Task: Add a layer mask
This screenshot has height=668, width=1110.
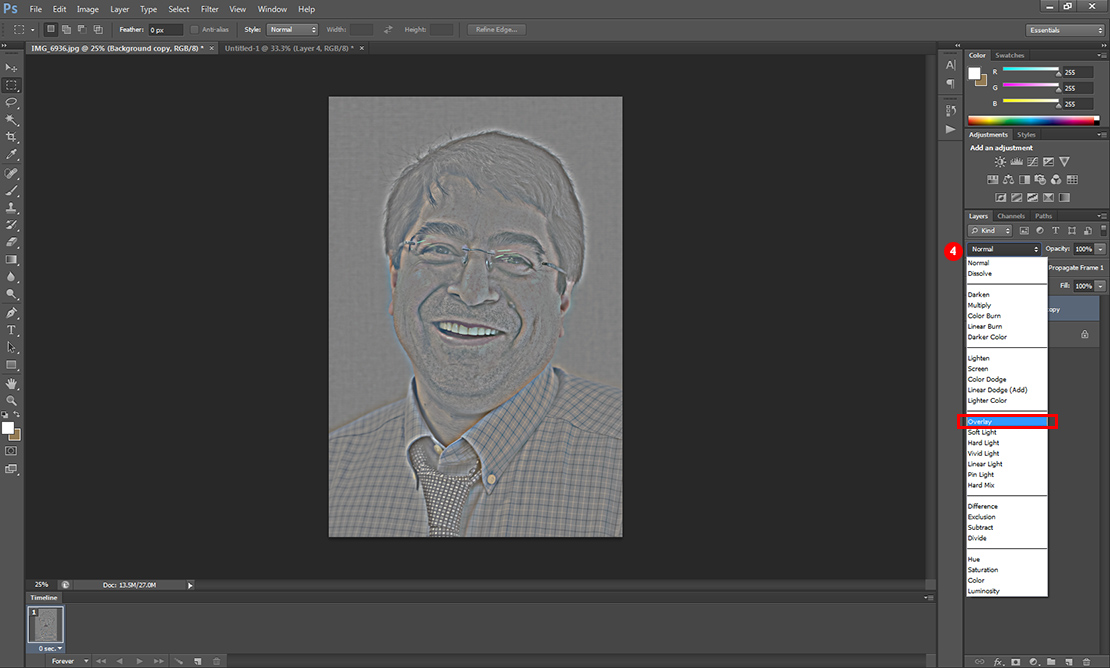Action: (x=1016, y=662)
